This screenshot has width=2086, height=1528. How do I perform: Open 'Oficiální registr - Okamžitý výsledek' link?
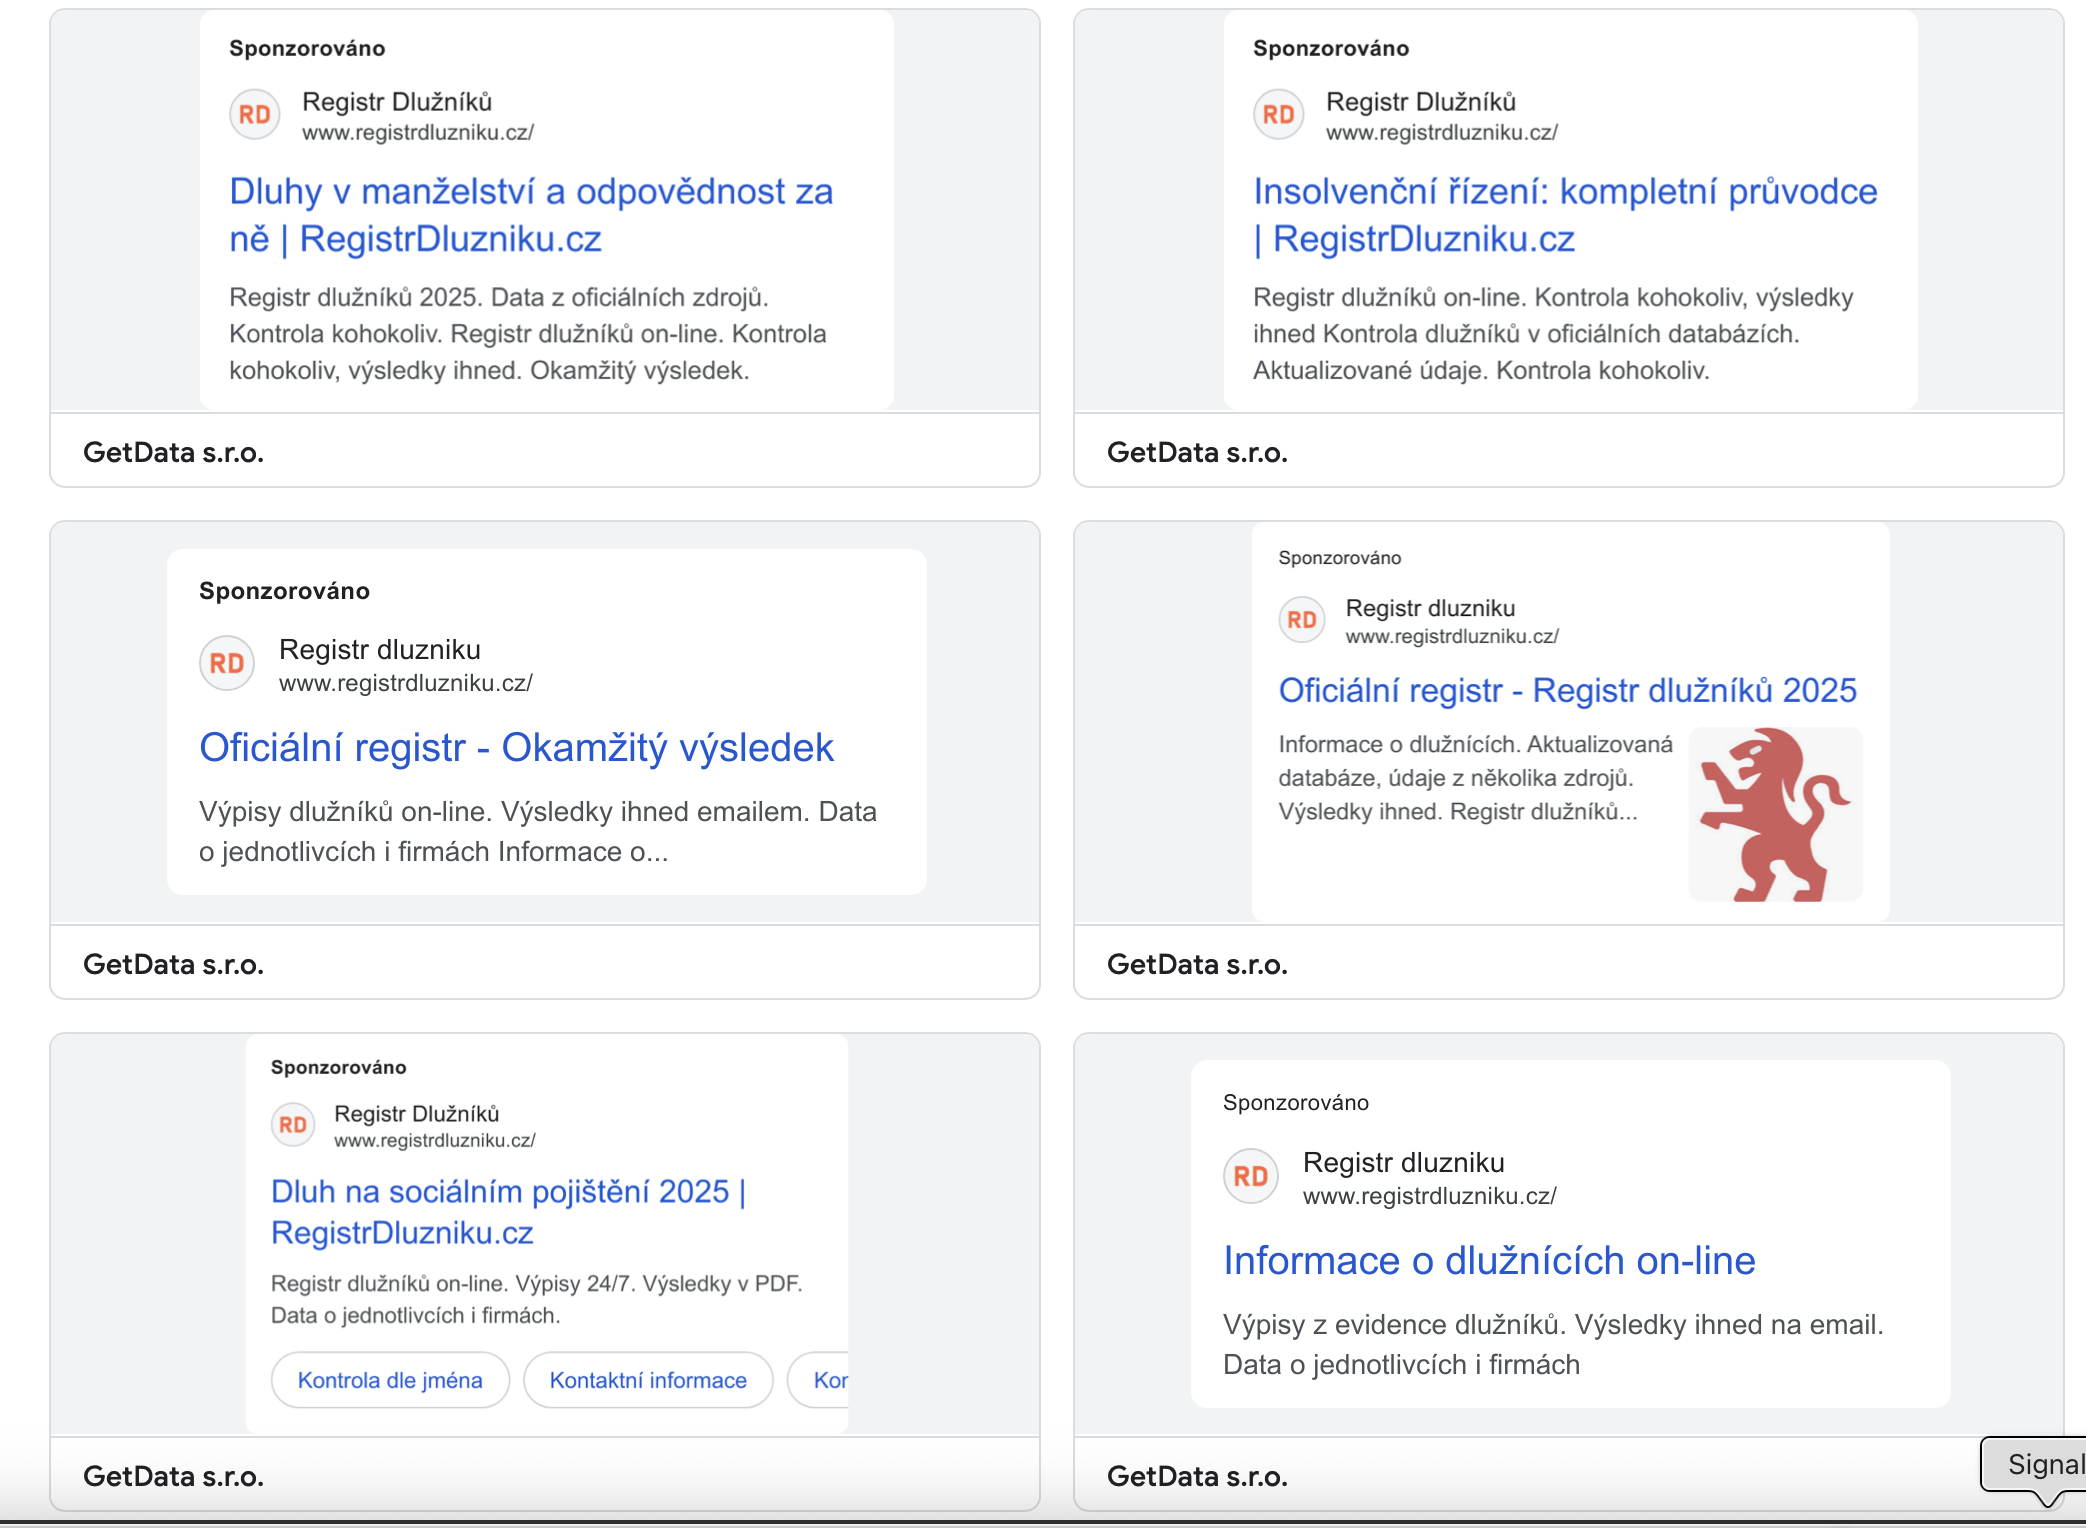516,747
